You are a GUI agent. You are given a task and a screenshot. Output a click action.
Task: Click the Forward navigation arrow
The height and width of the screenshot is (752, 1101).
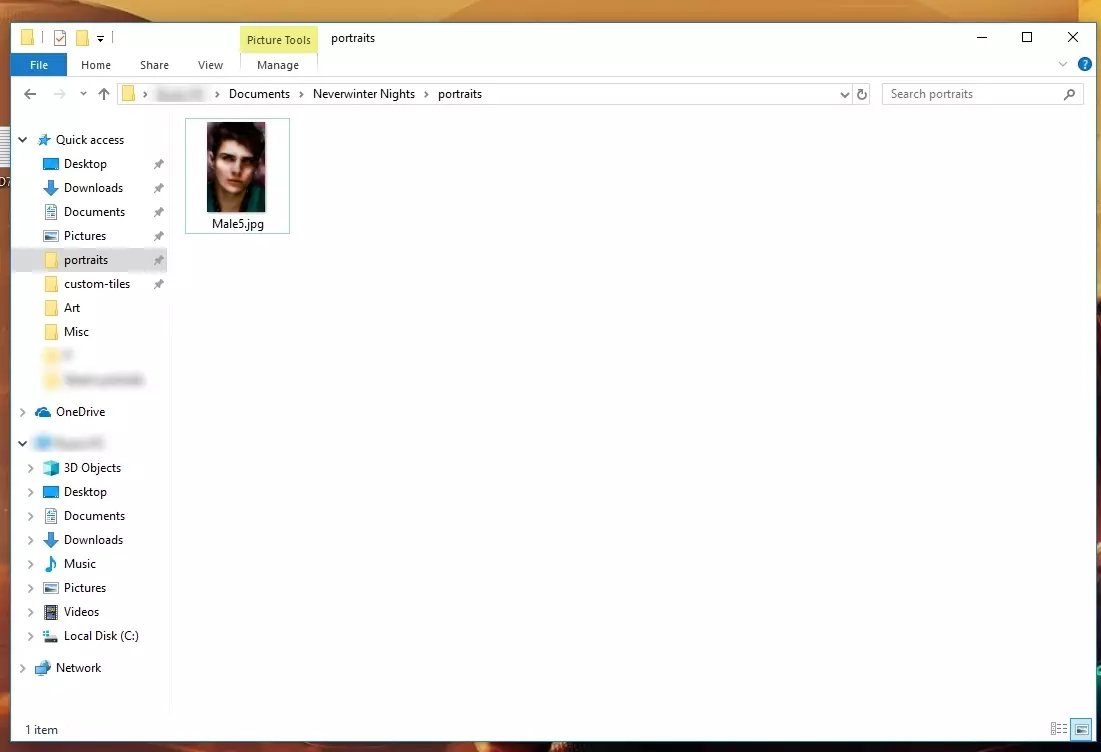pos(60,94)
